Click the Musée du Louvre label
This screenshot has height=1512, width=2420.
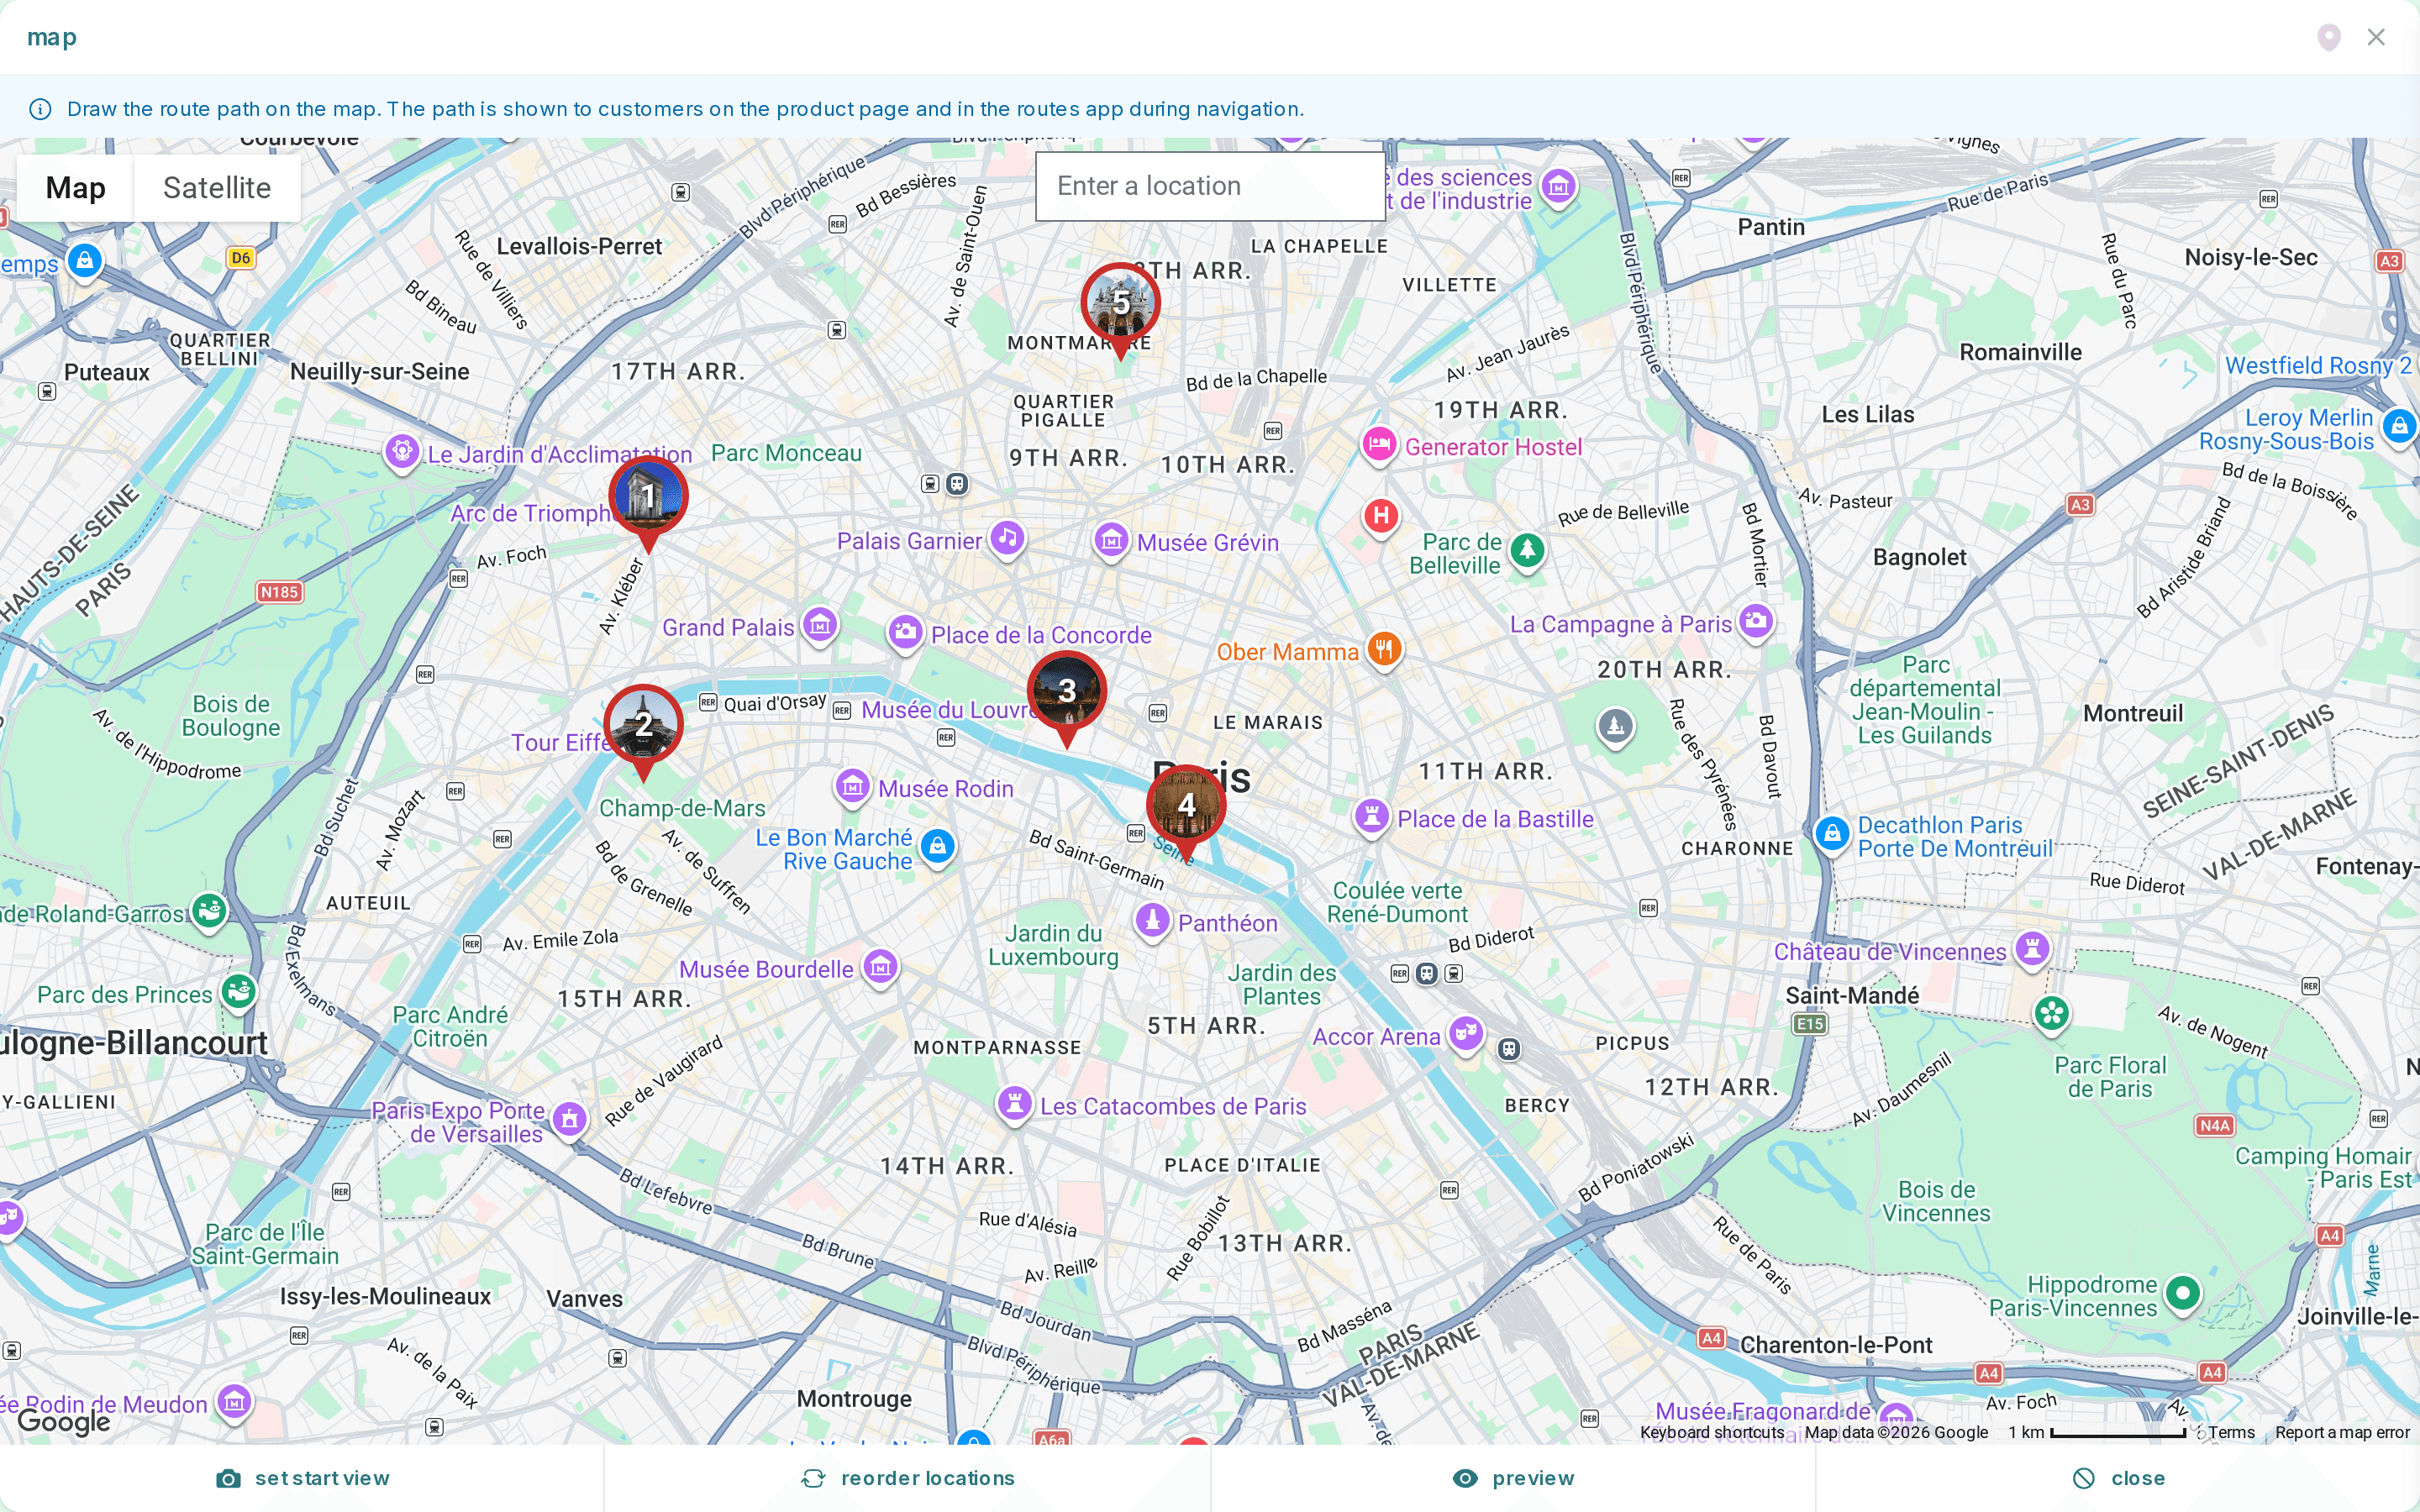[946, 710]
